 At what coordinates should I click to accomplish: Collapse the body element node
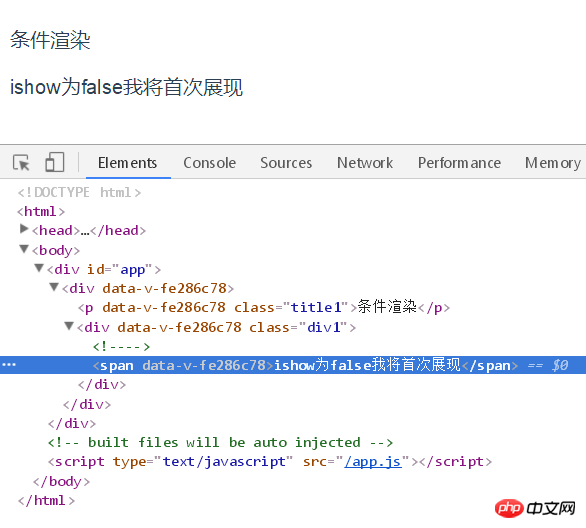pos(24,249)
